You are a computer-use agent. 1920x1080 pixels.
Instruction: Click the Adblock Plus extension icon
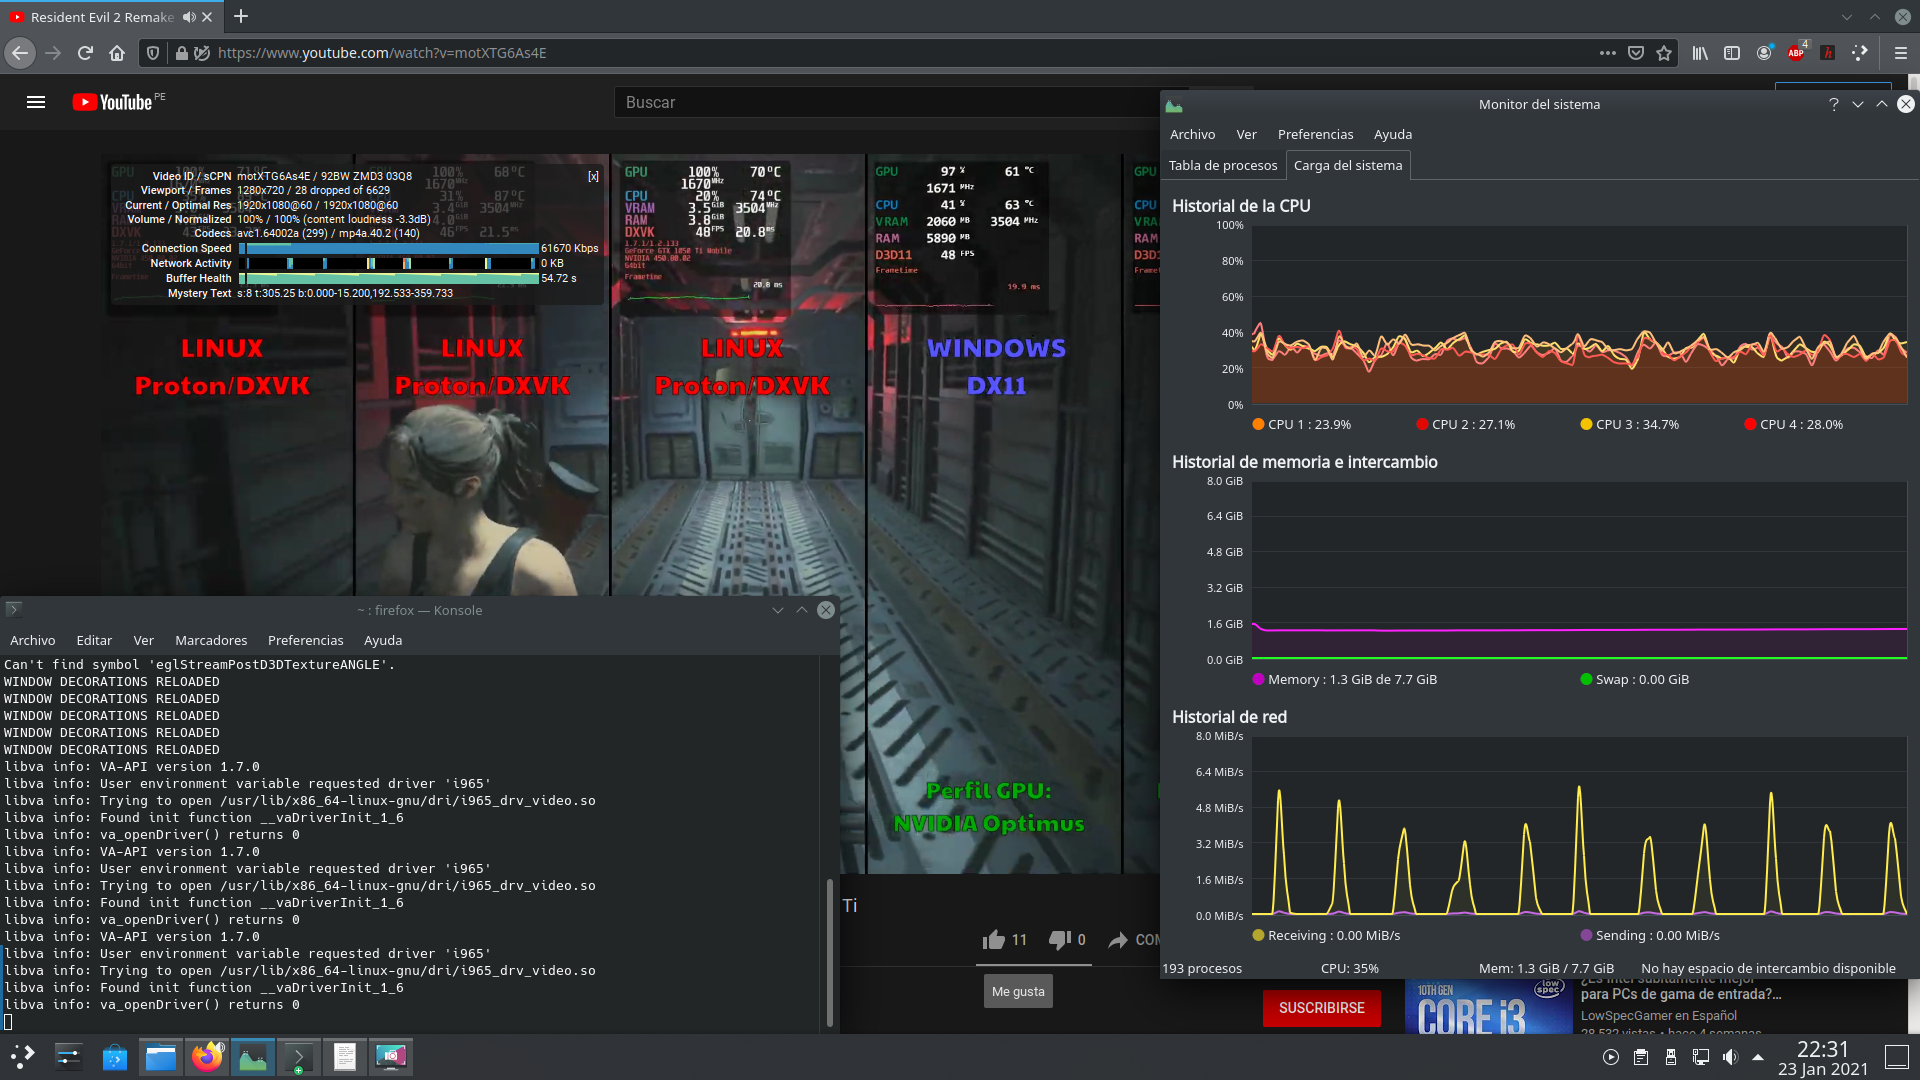(1796, 53)
